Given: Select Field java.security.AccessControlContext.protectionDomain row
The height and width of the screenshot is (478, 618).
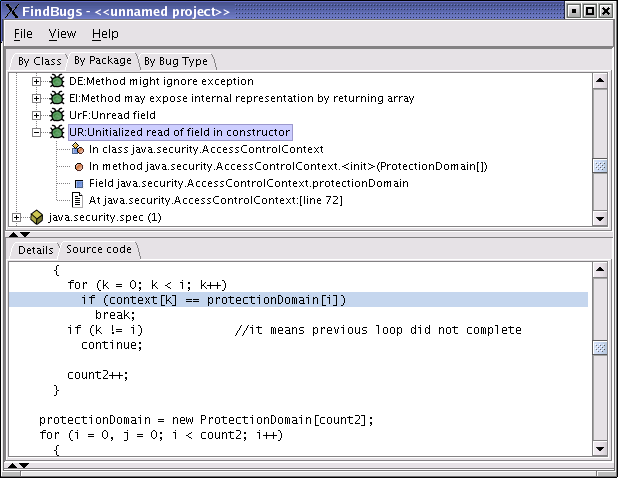Looking at the screenshot, I should coord(249,183).
